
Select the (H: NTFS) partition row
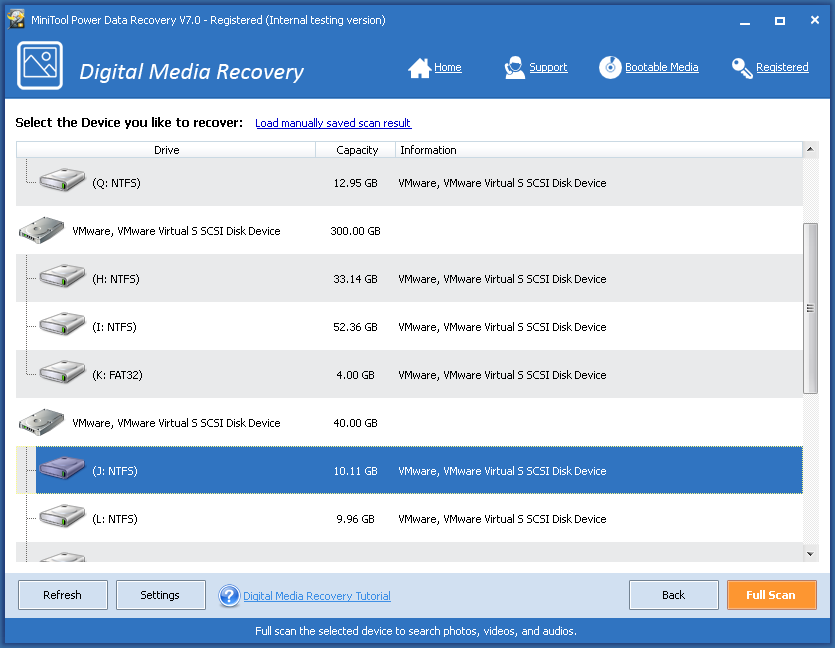click(410, 278)
